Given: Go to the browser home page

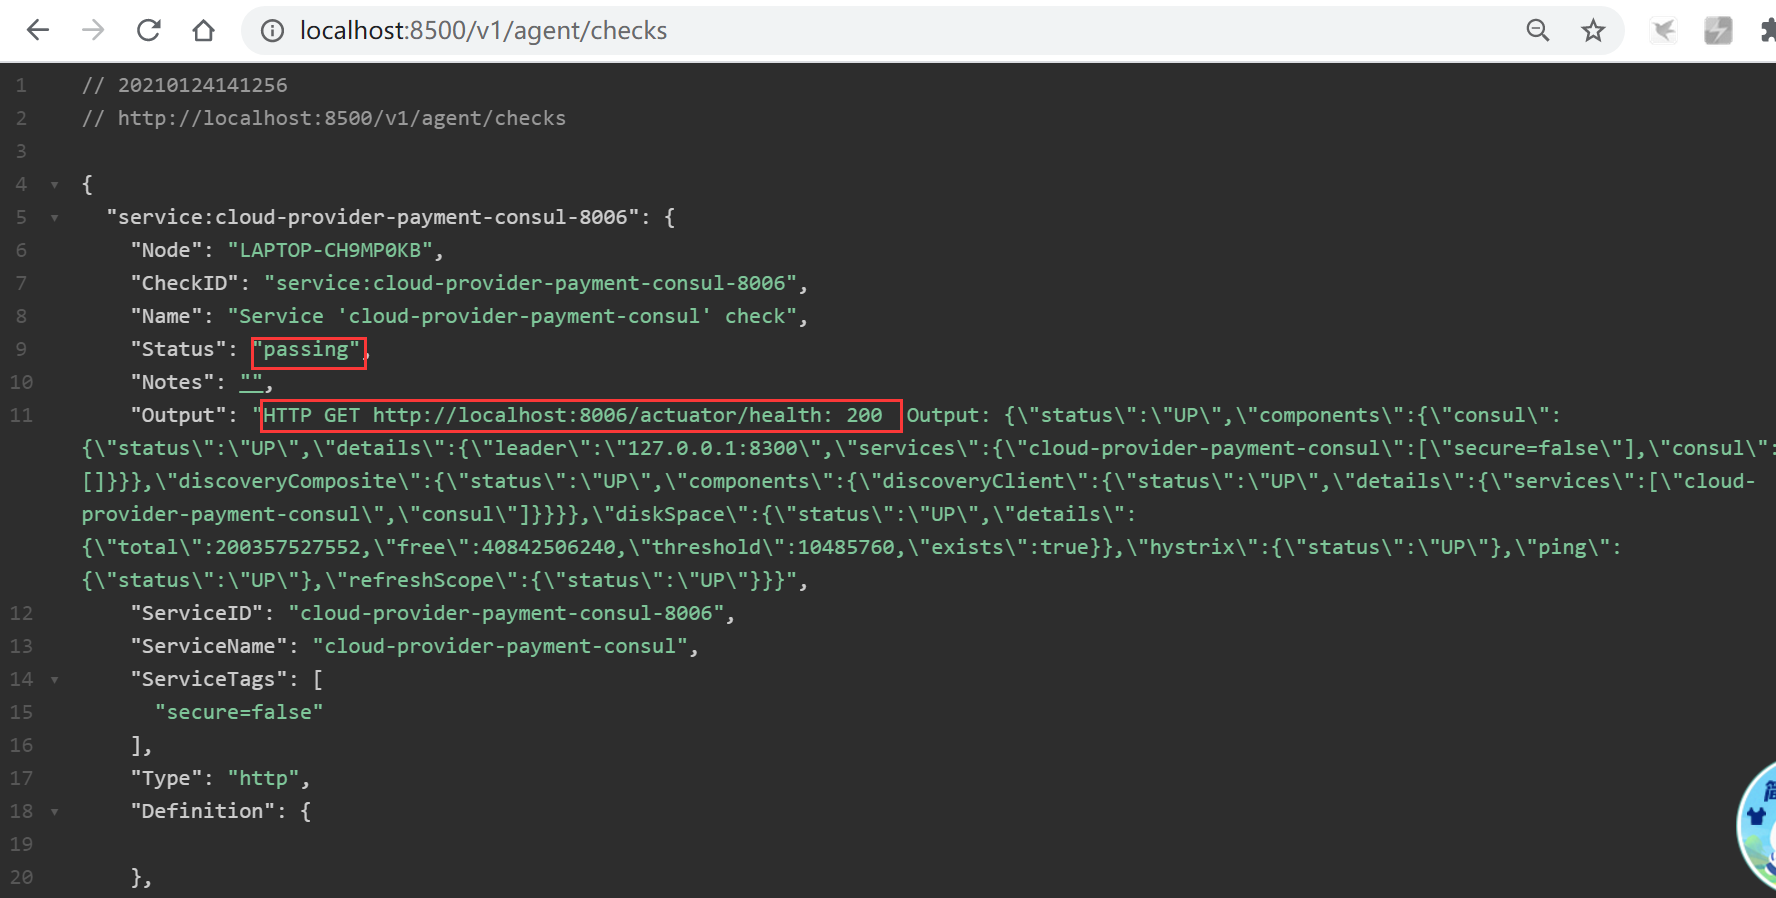Looking at the screenshot, I should click(204, 31).
